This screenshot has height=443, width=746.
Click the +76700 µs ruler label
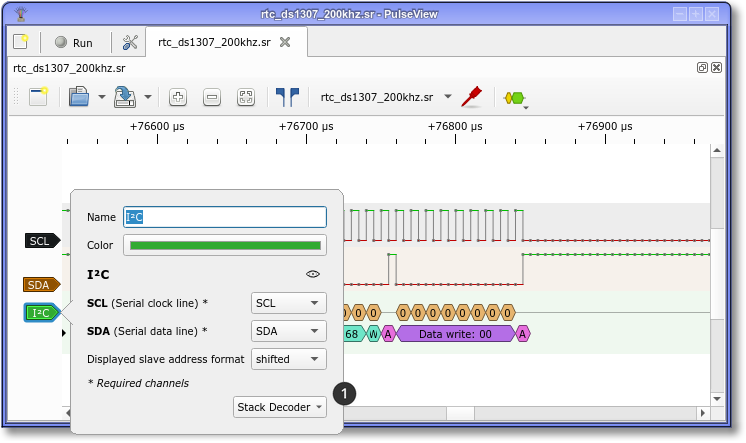[x=306, y=127]
